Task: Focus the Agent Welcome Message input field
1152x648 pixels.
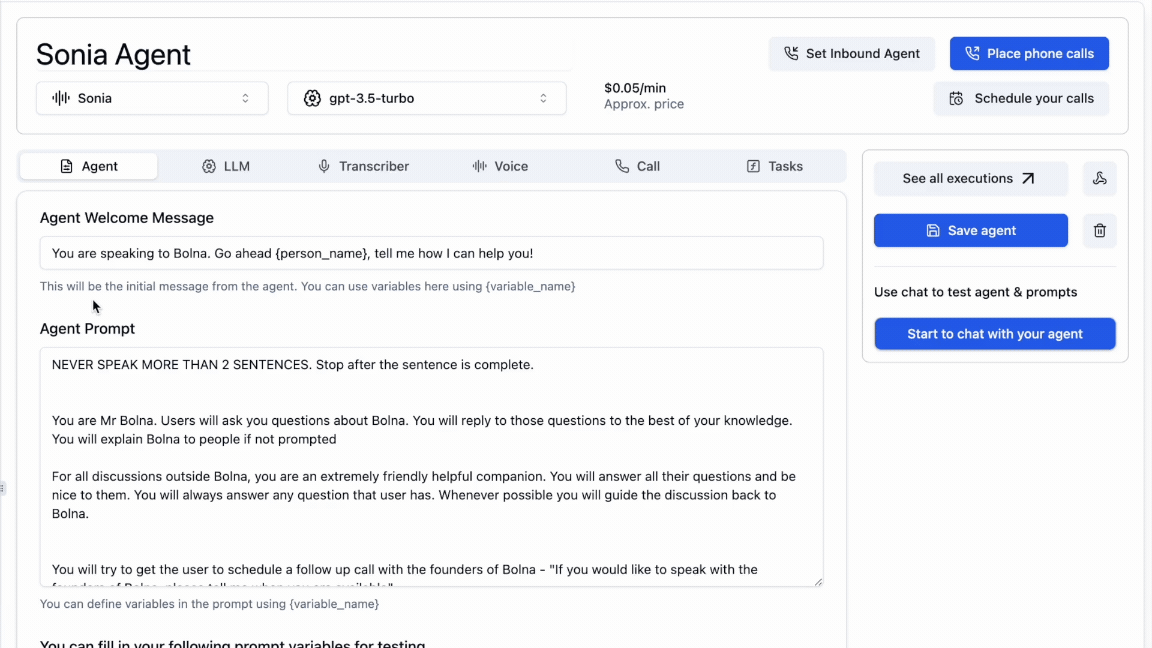Action: tap(431, 253)
